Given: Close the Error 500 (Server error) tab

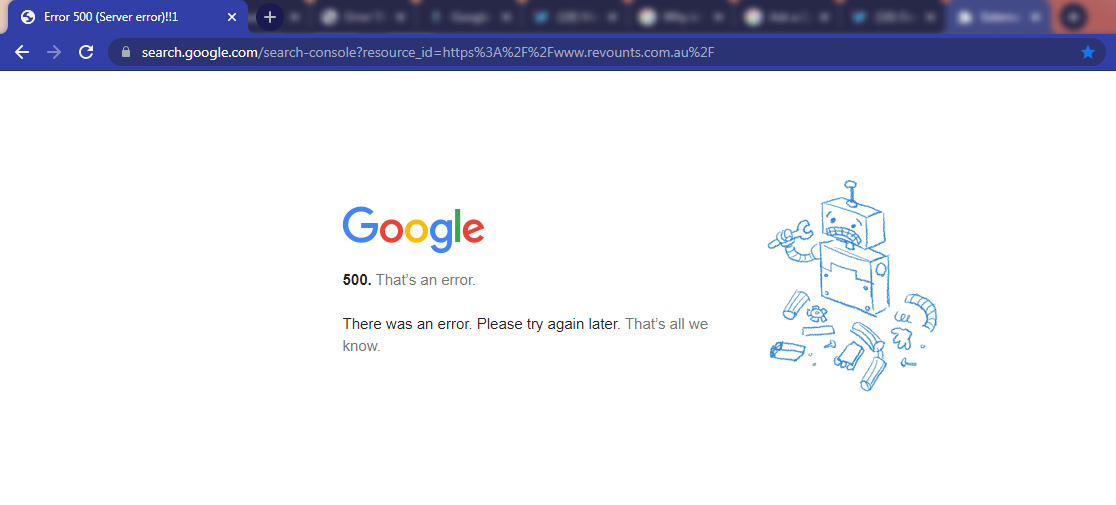Looking at the screenshot, I should [x=231, y=17].
